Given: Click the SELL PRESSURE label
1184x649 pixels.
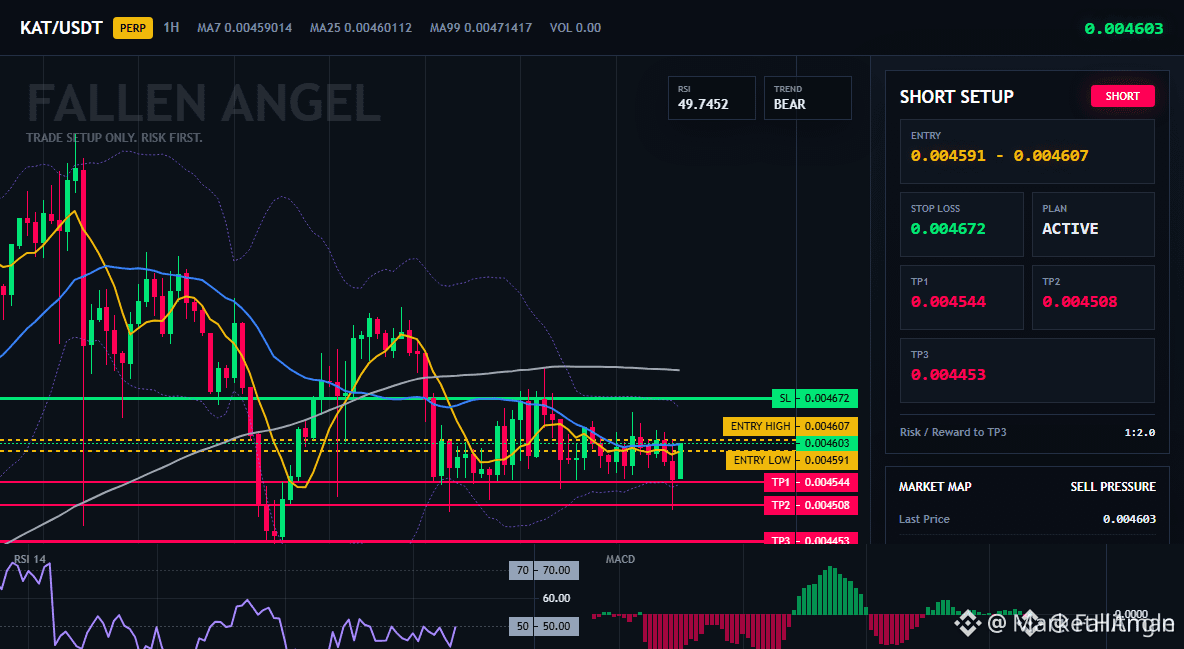Looking at the screenshot, I should point(1112,487).
